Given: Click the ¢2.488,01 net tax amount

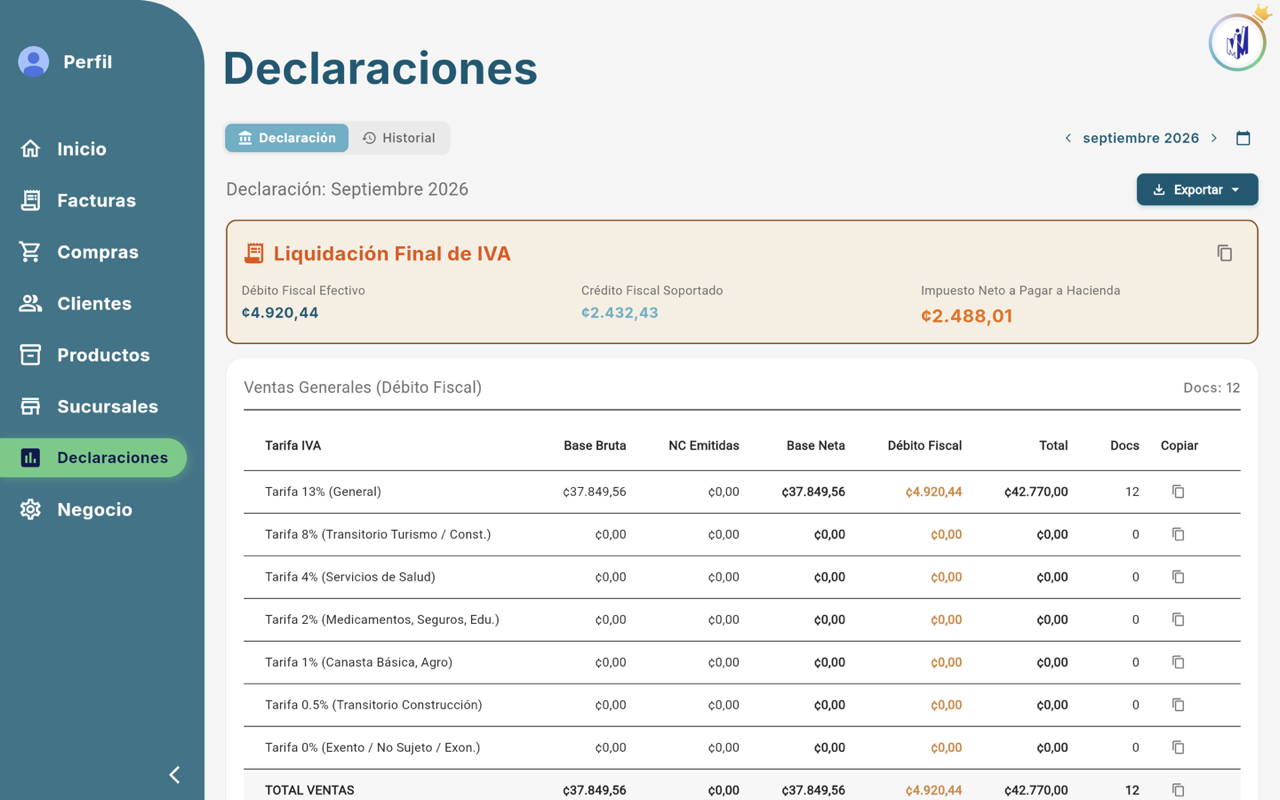Looking at the screenshot, I should 967,316.
